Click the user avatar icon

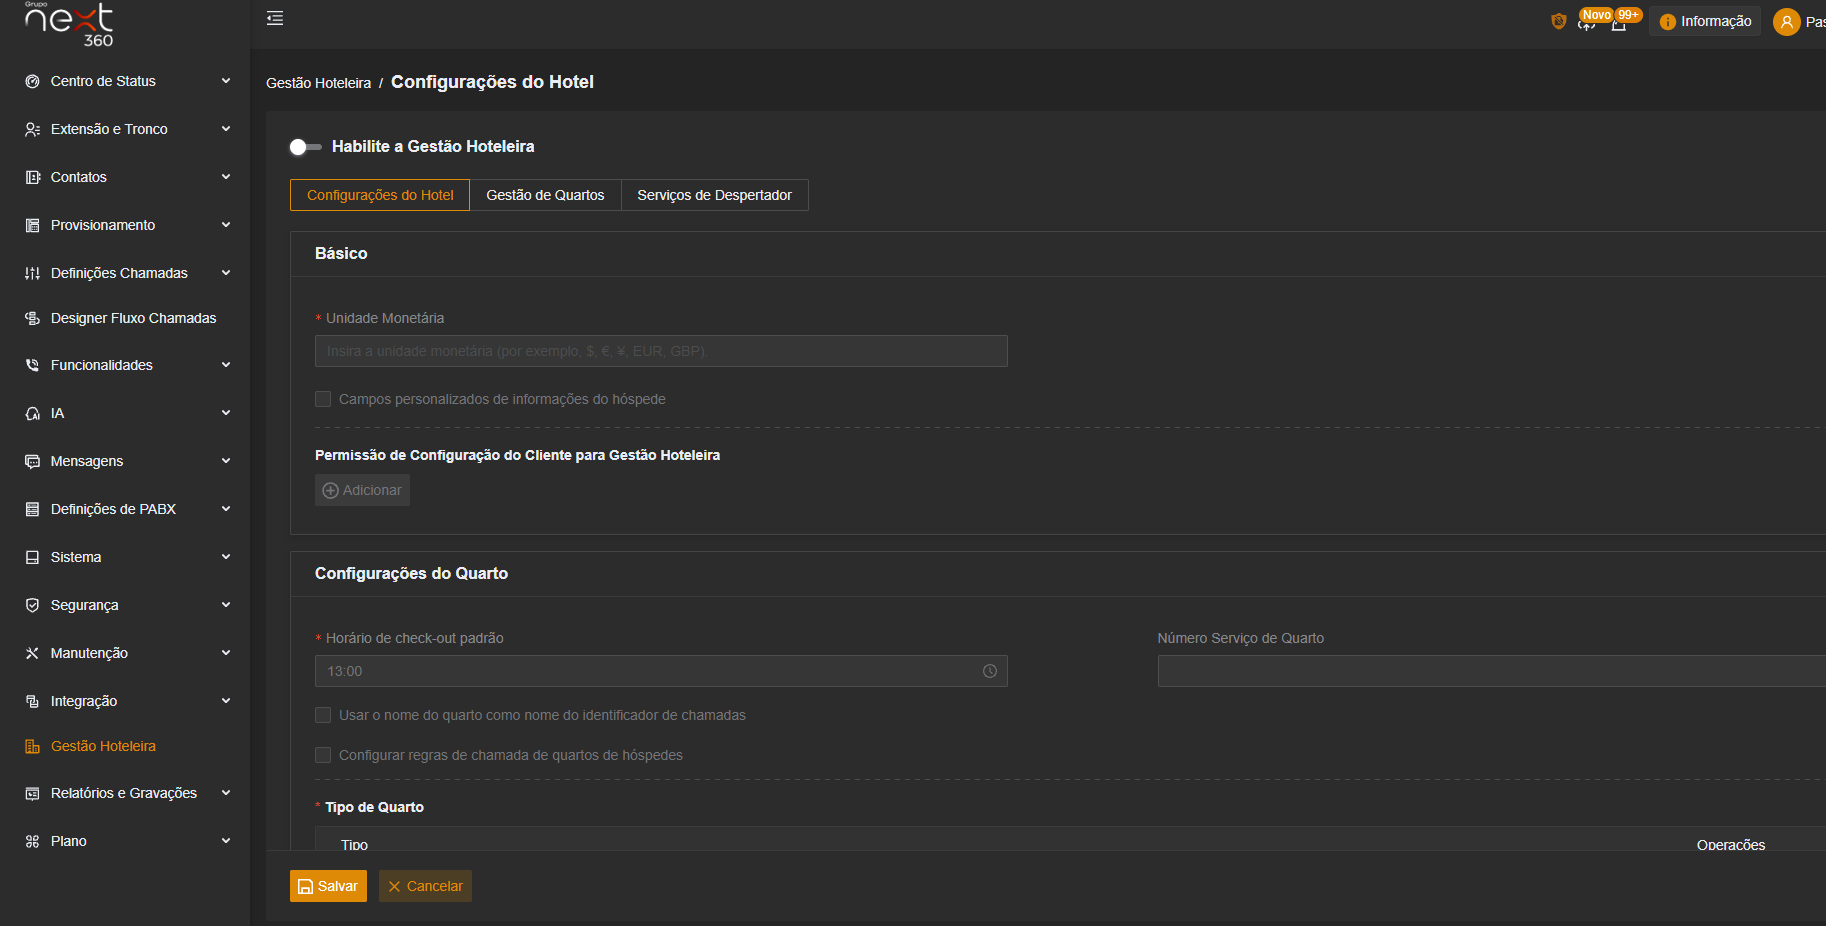1786,22
